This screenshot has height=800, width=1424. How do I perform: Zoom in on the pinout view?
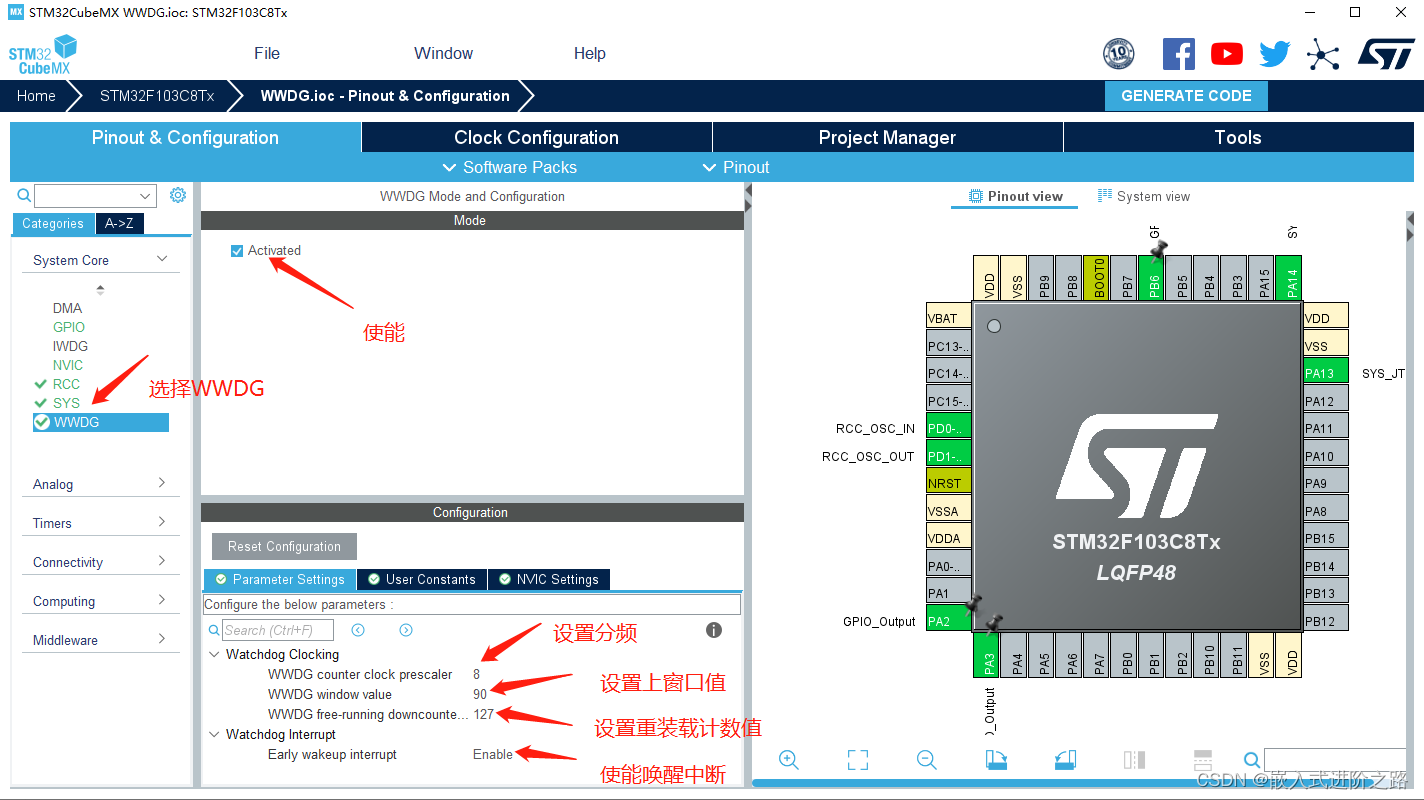[x=789, y=760]
